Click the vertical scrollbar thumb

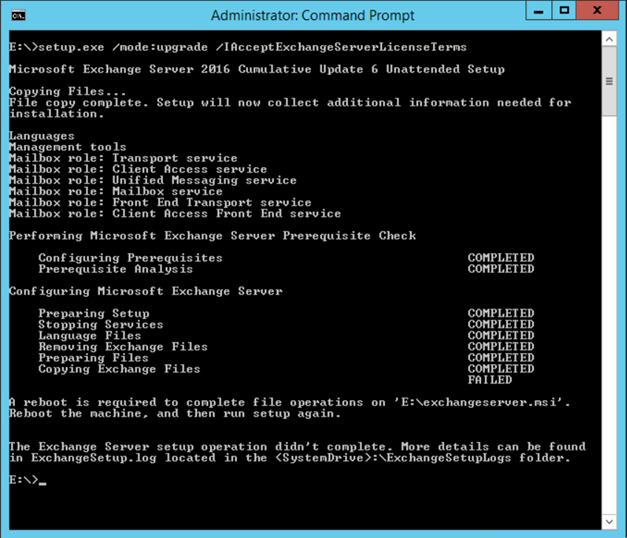(609, 82)
